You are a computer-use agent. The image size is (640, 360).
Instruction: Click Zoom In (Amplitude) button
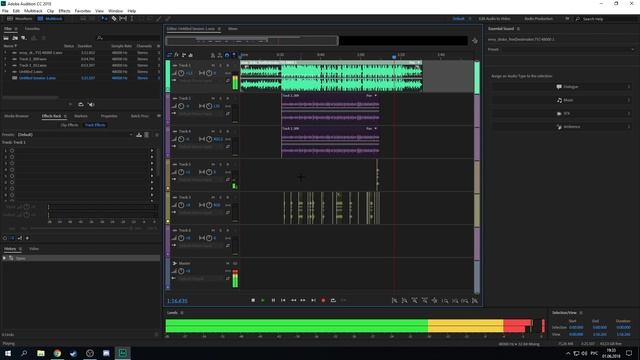(394, 300)
